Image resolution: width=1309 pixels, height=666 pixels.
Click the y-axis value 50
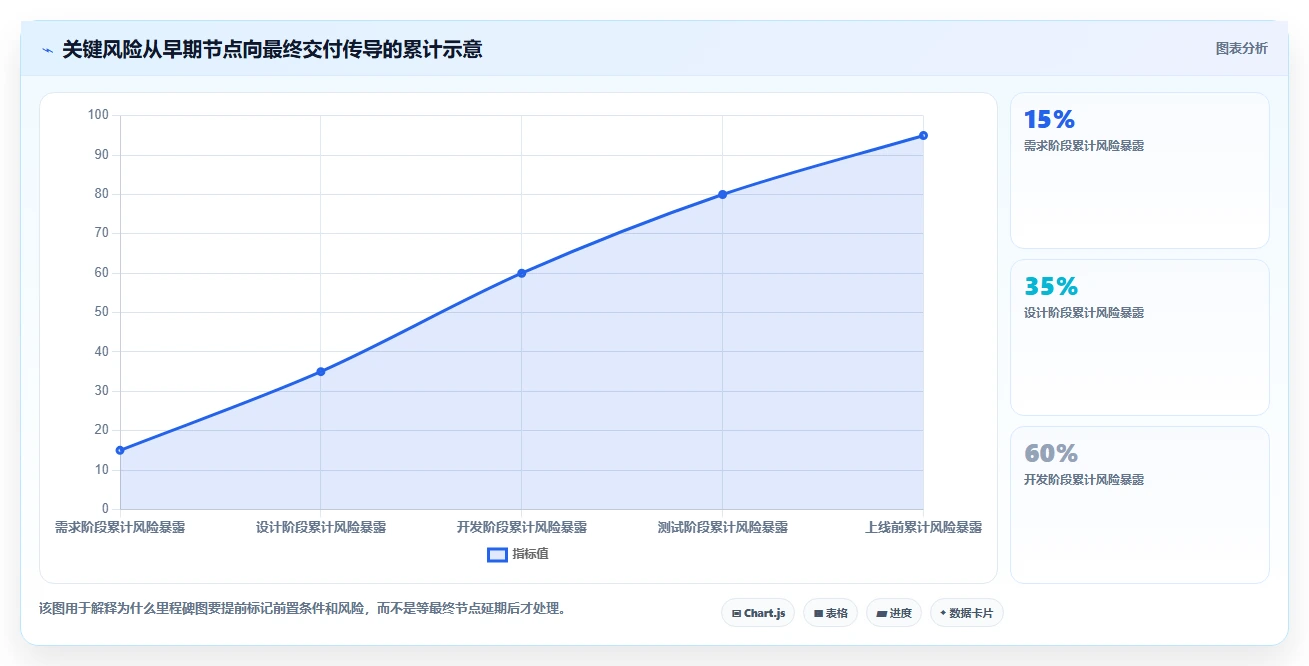click(101, 312)
